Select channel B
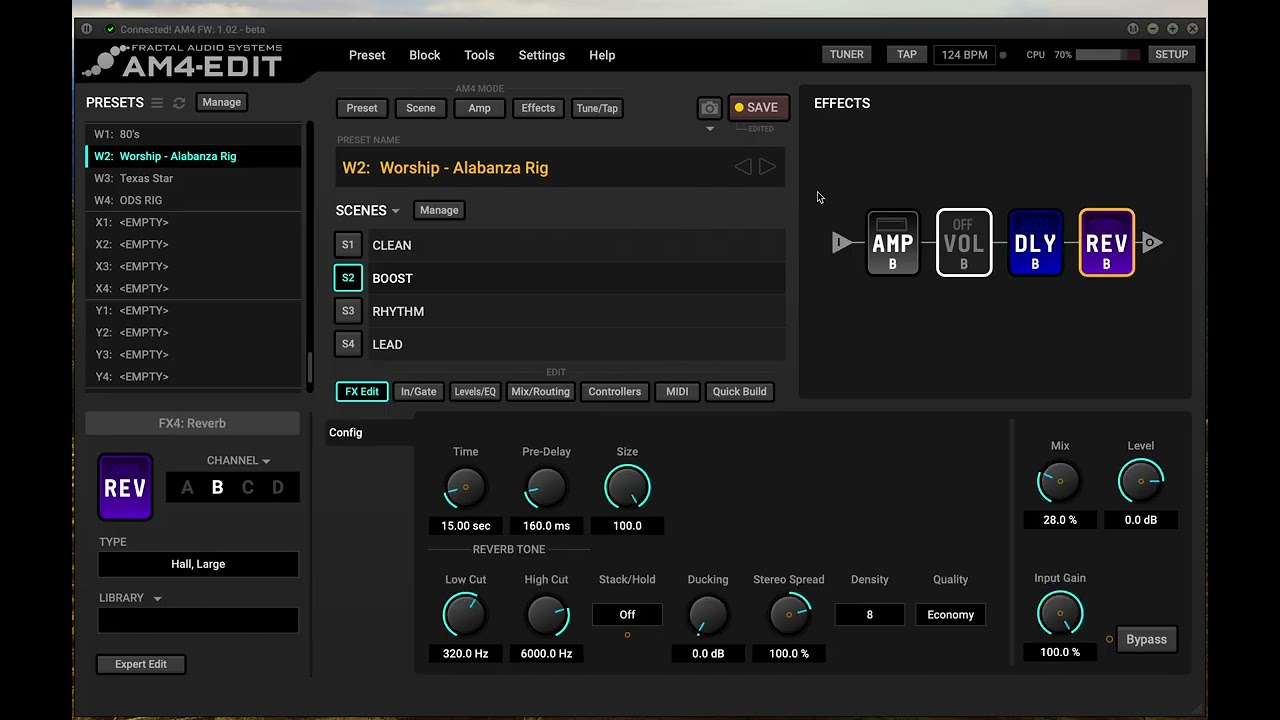Image resolution: width=1280 pixels, height=720 pixels. pos(217,488)
